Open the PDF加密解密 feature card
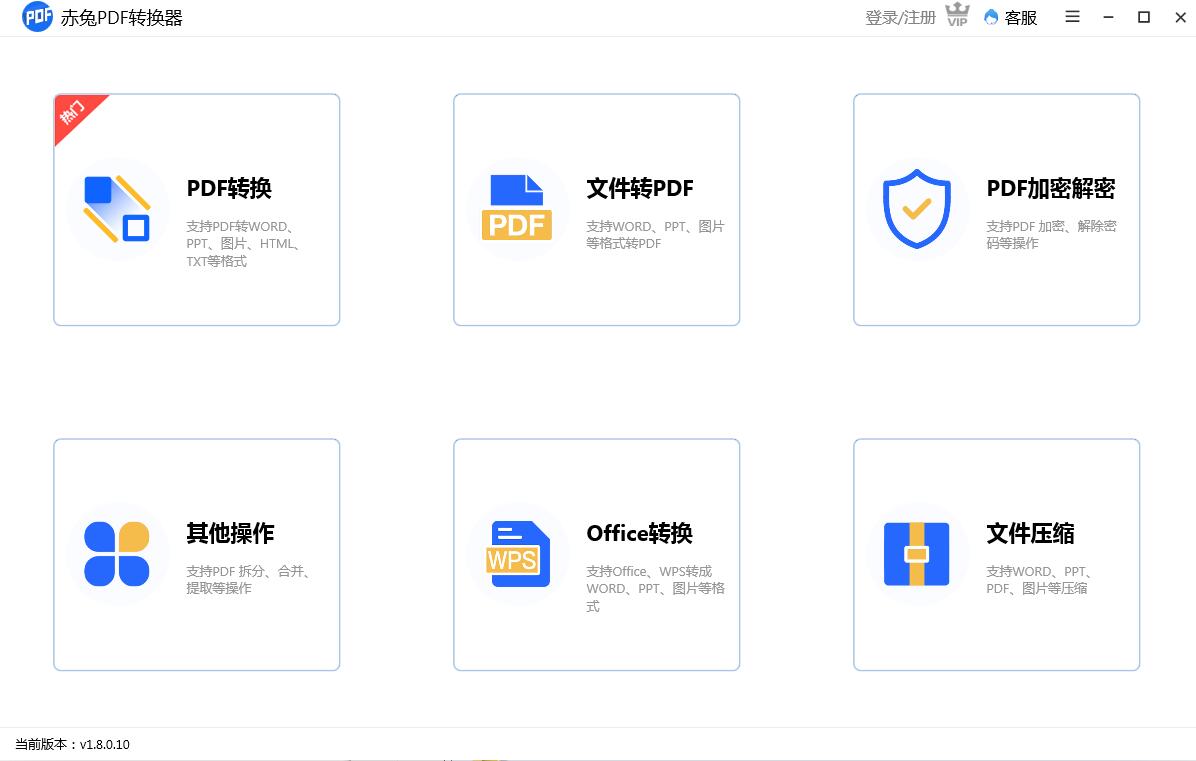This screenshot has width=1196, height=761. 996,209
